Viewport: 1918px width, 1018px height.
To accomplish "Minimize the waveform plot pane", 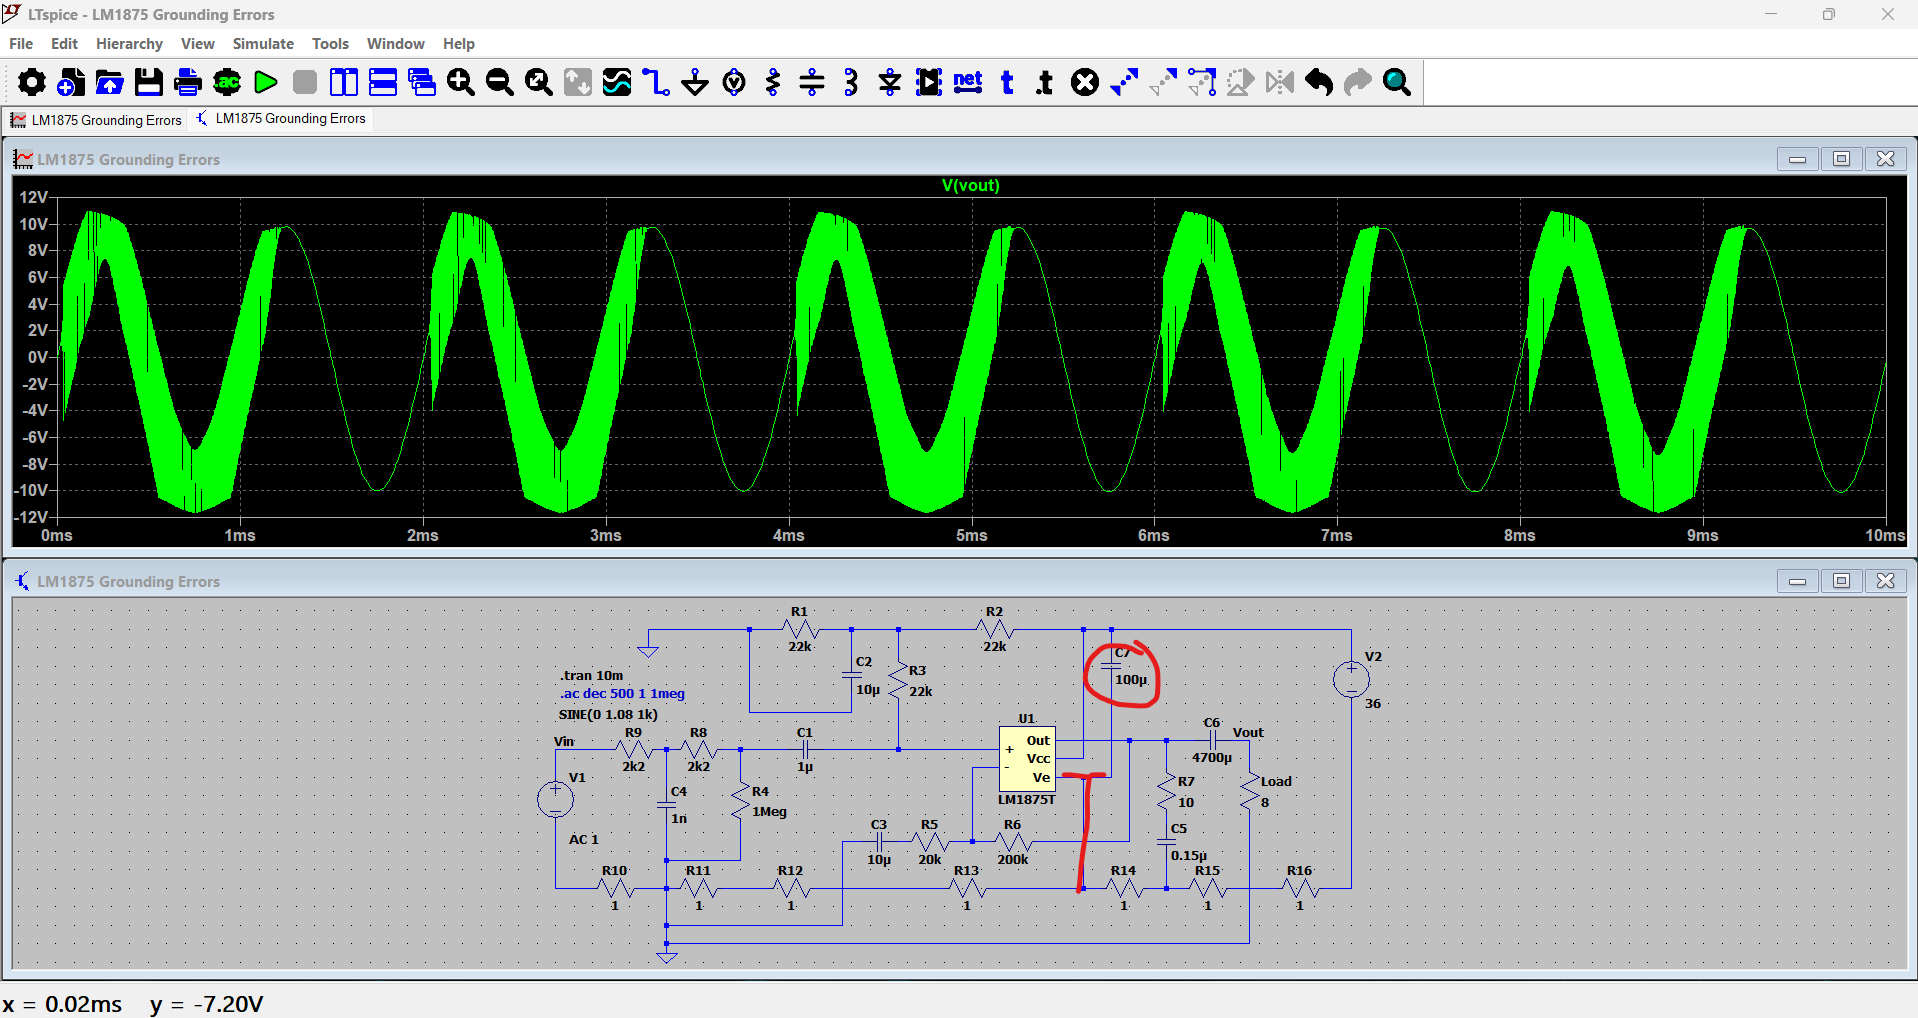I will point(1797,159).
